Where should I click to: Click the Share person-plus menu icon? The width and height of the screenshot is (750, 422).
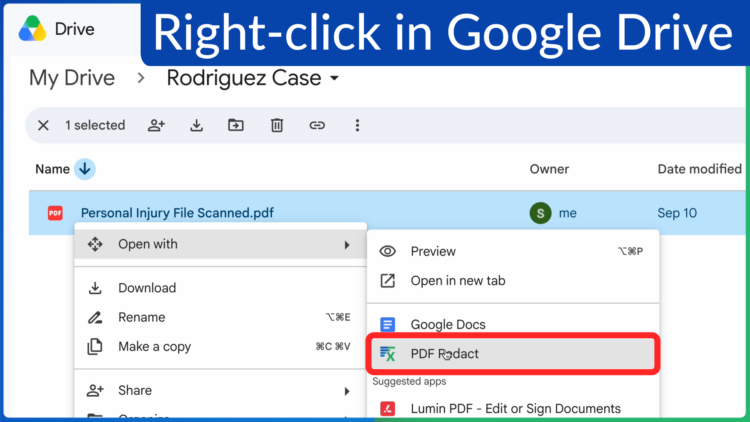95,390
